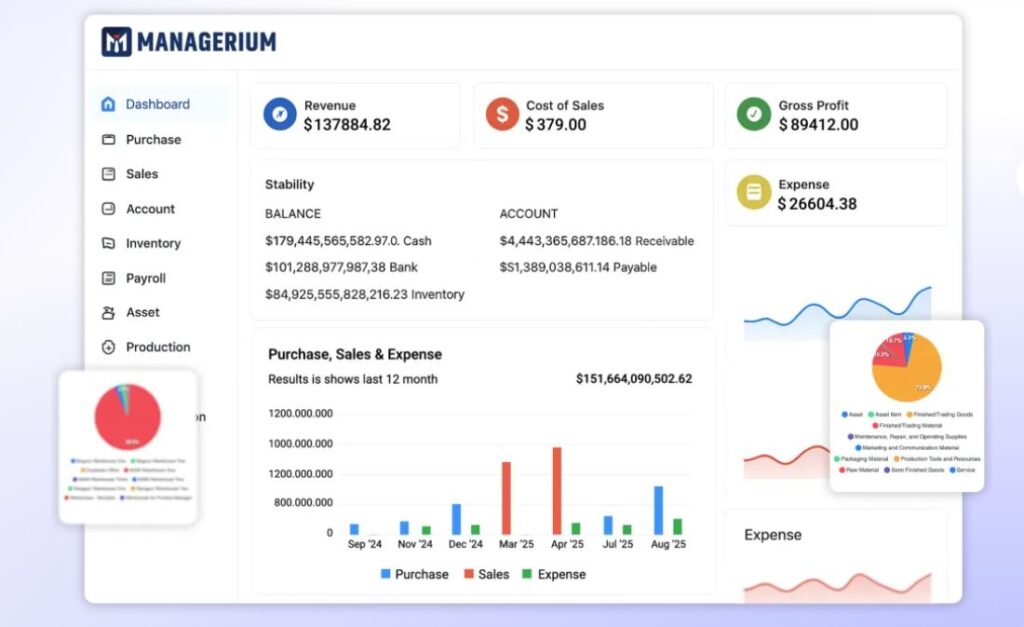Screen dimensions: 1024x627
Task: Click the blue Revenue compass icon
Action: coord(280,114)
